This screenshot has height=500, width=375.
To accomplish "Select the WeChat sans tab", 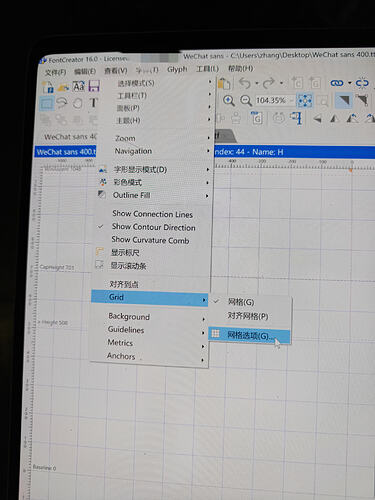I will click(x=70, y=137).
